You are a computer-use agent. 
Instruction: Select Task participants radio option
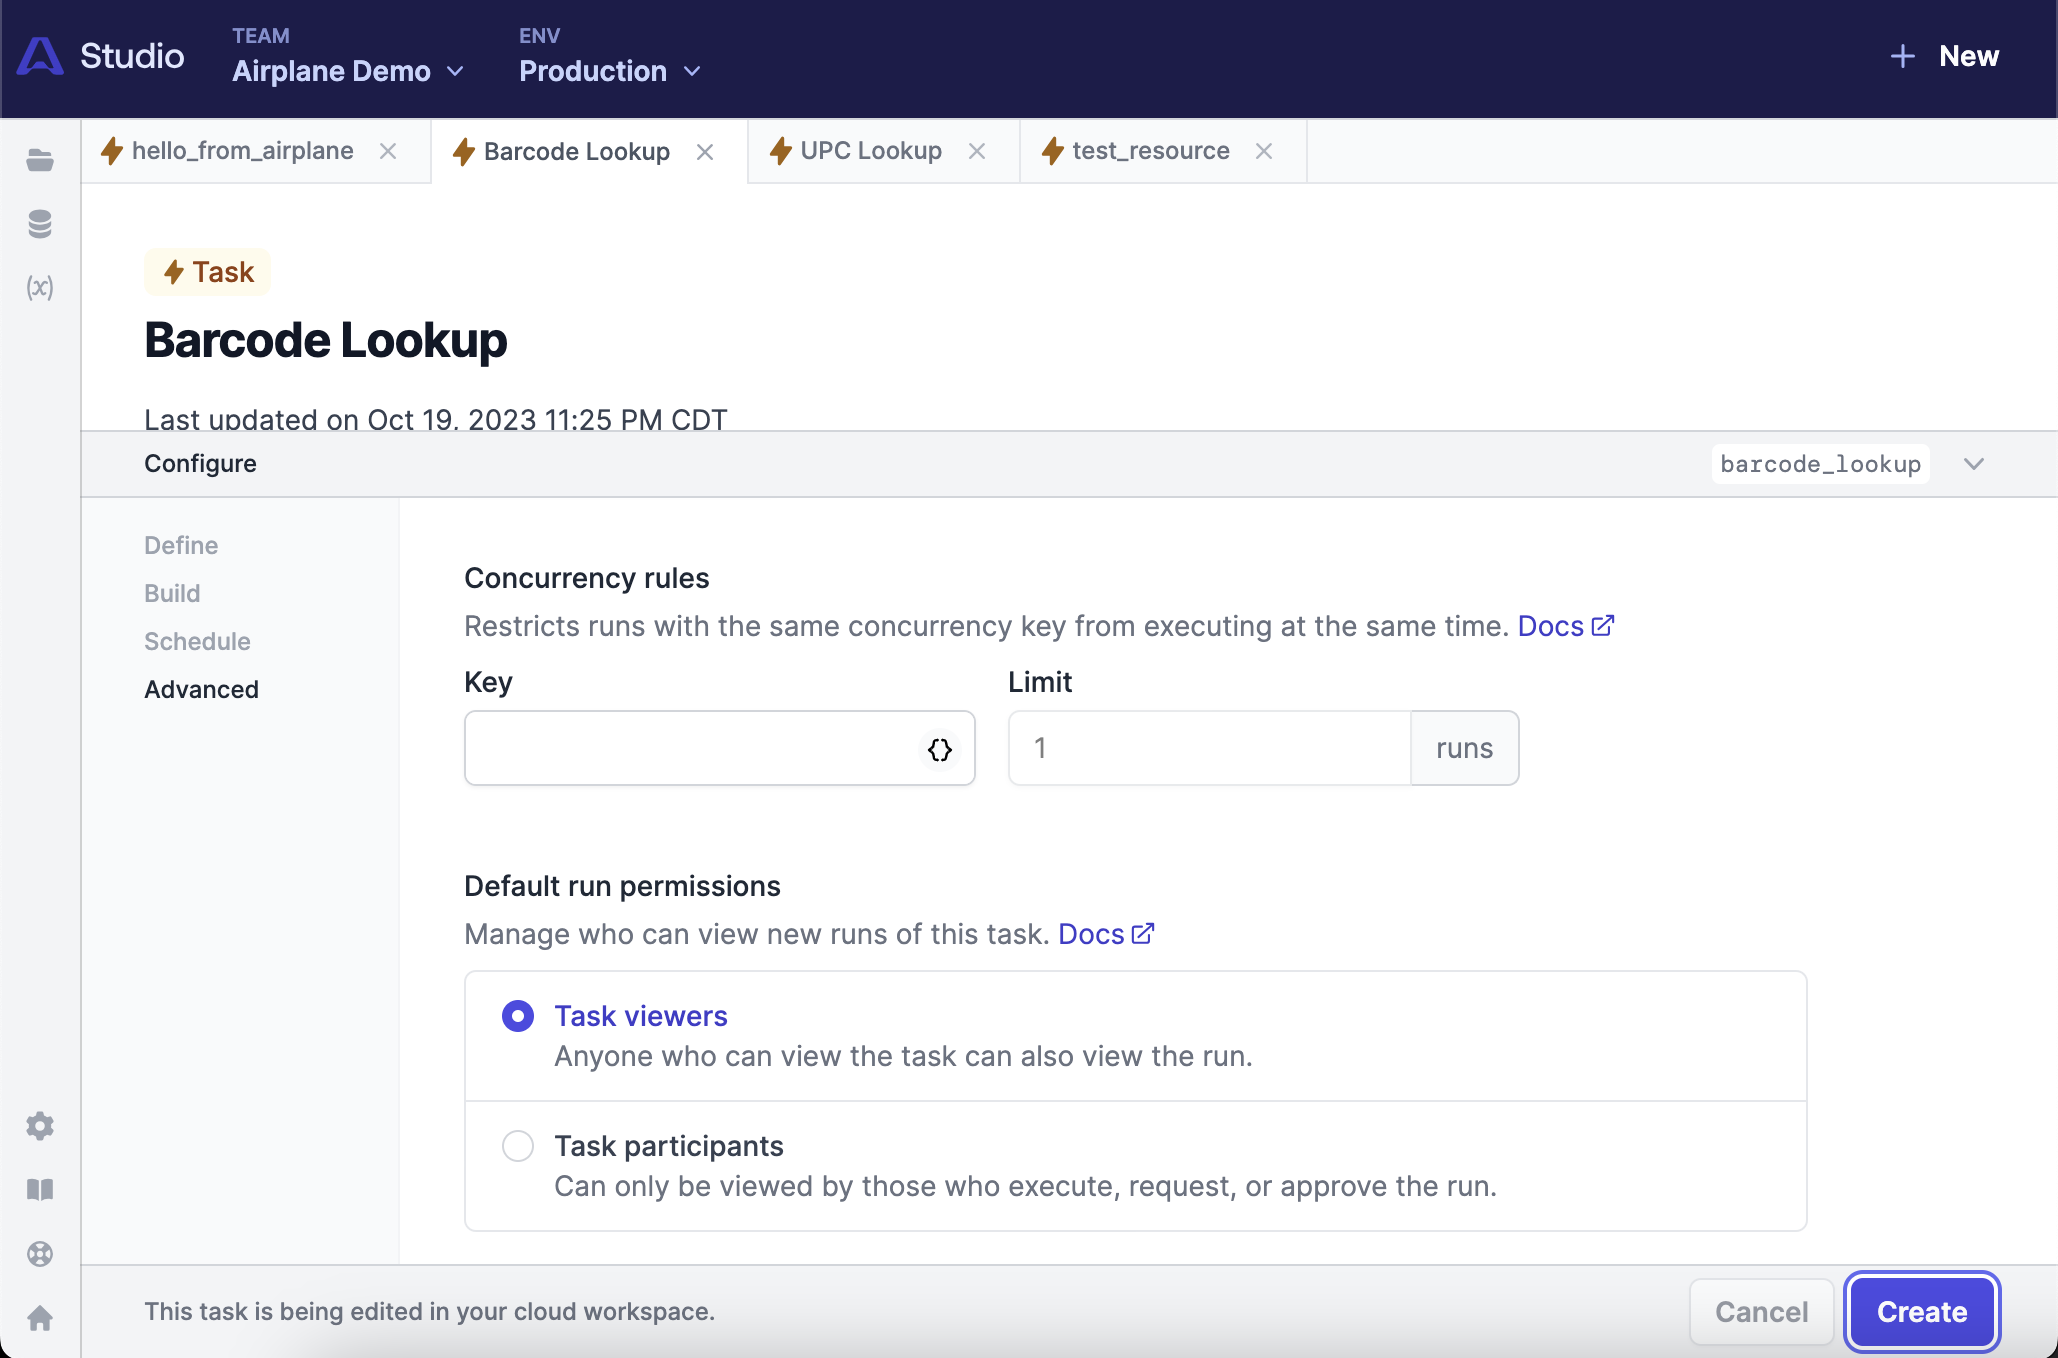518,1146
